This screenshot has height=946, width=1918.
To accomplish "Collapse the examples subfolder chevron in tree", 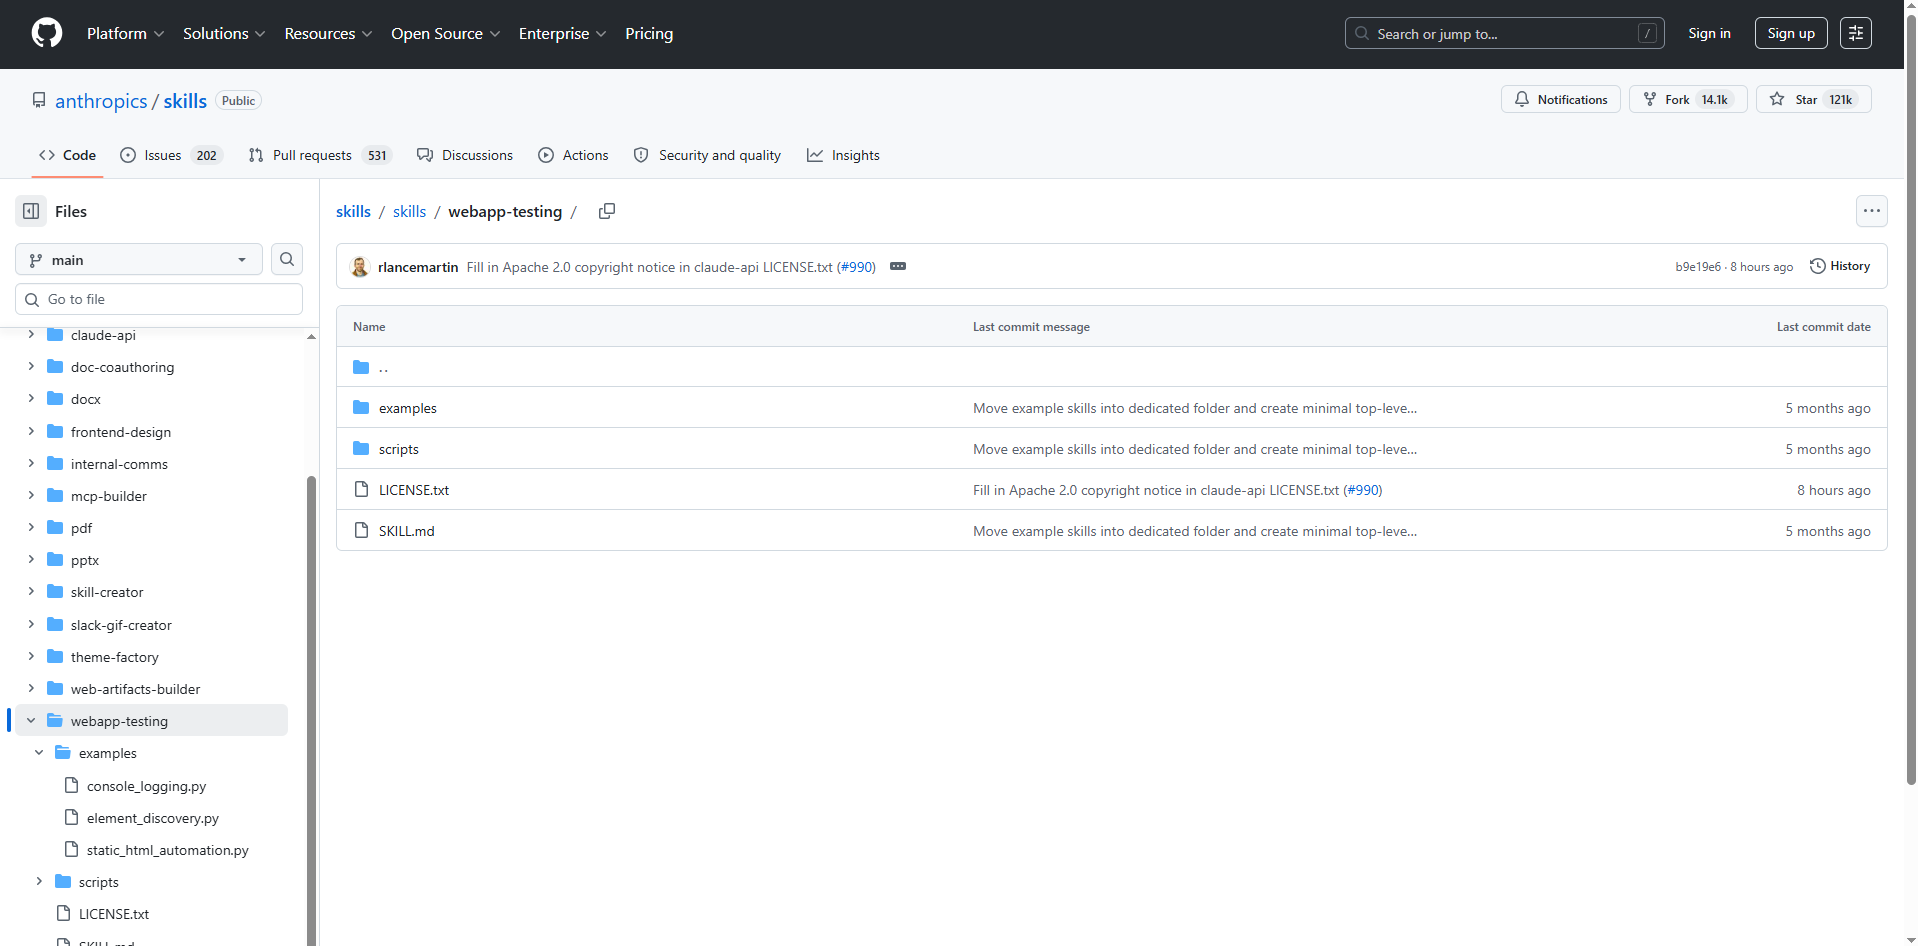I will pos(39,752).
